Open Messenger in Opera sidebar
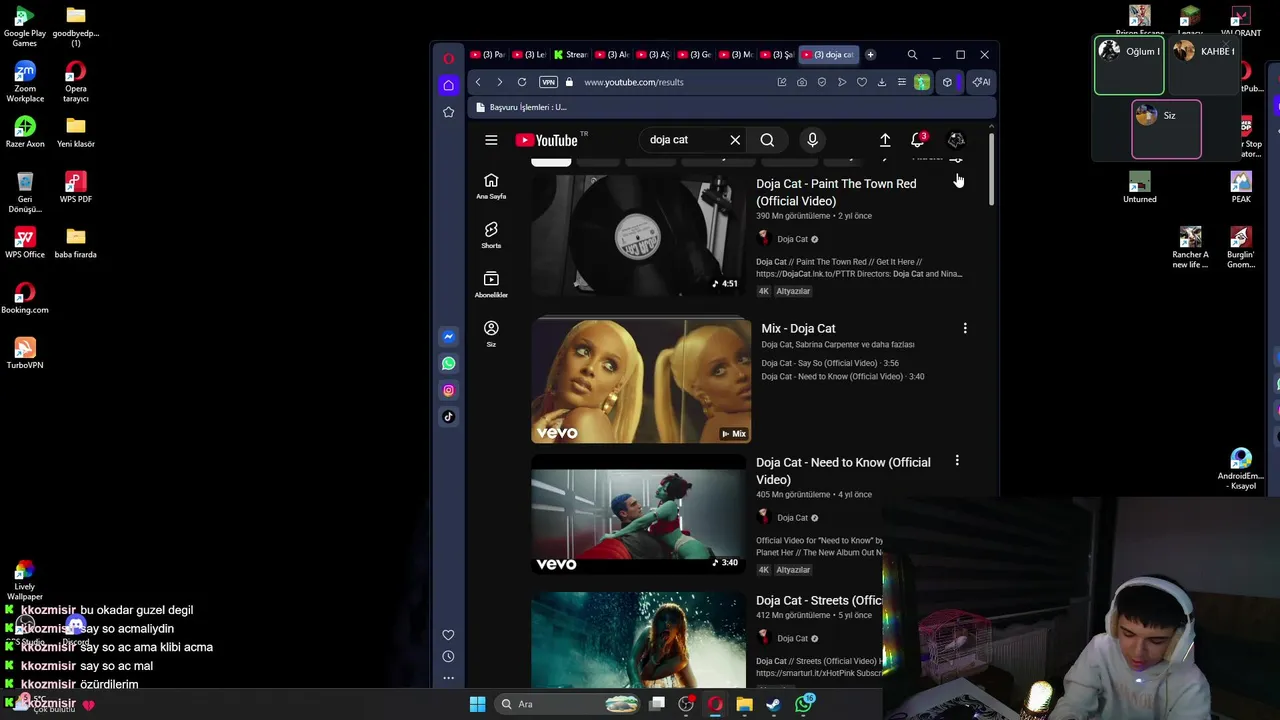Image resolution: width=1280 pixels, height=720 pixels. (448, 337)
